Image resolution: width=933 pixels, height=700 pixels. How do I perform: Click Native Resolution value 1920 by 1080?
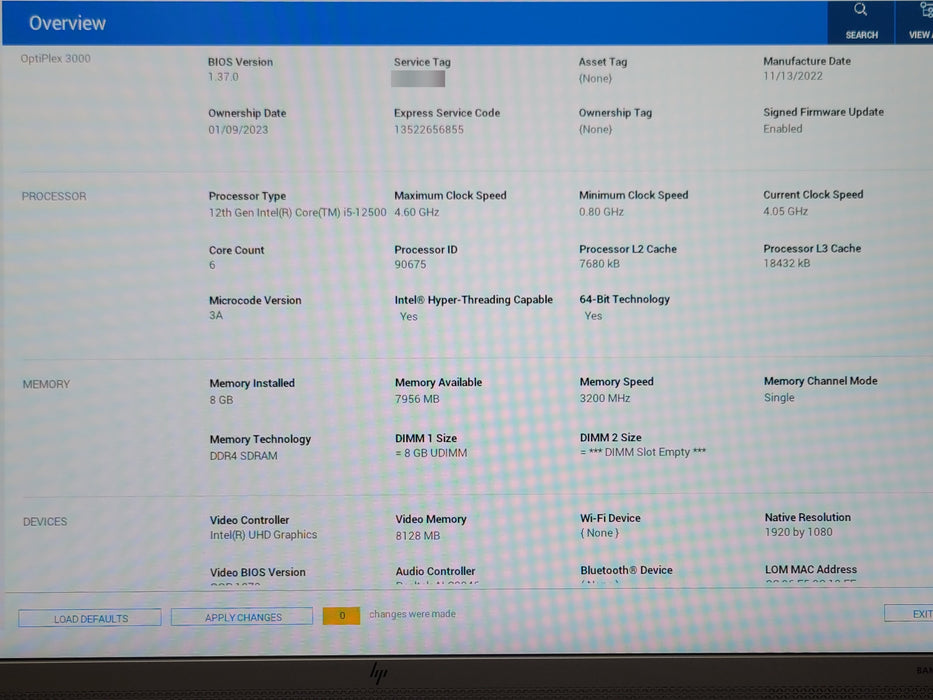pyautogui.click(x=799, y=532)
